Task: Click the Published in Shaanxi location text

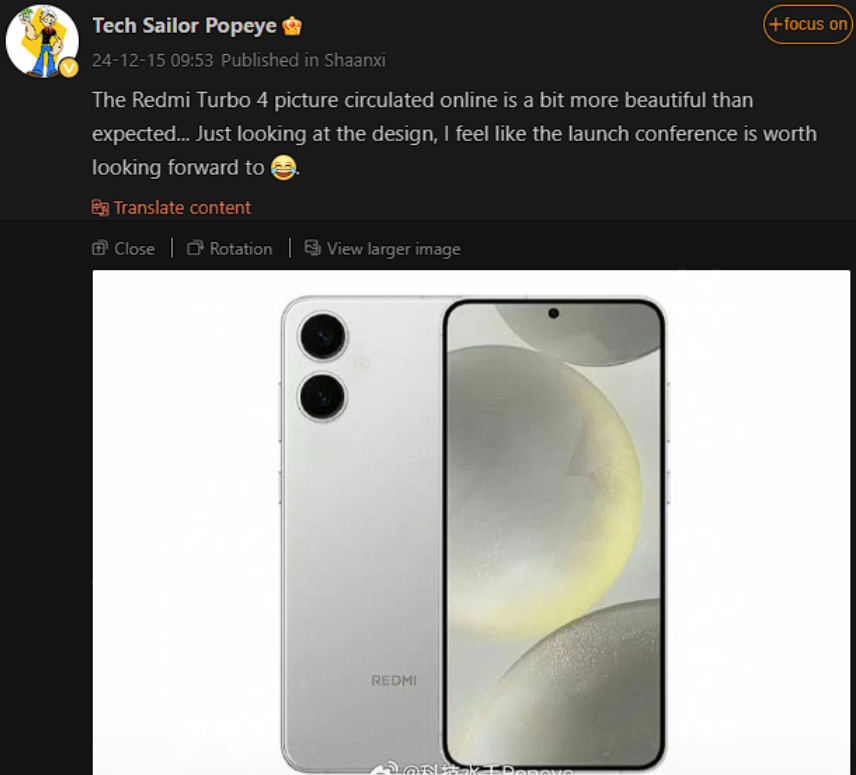Action: click(x=303, y=60)
